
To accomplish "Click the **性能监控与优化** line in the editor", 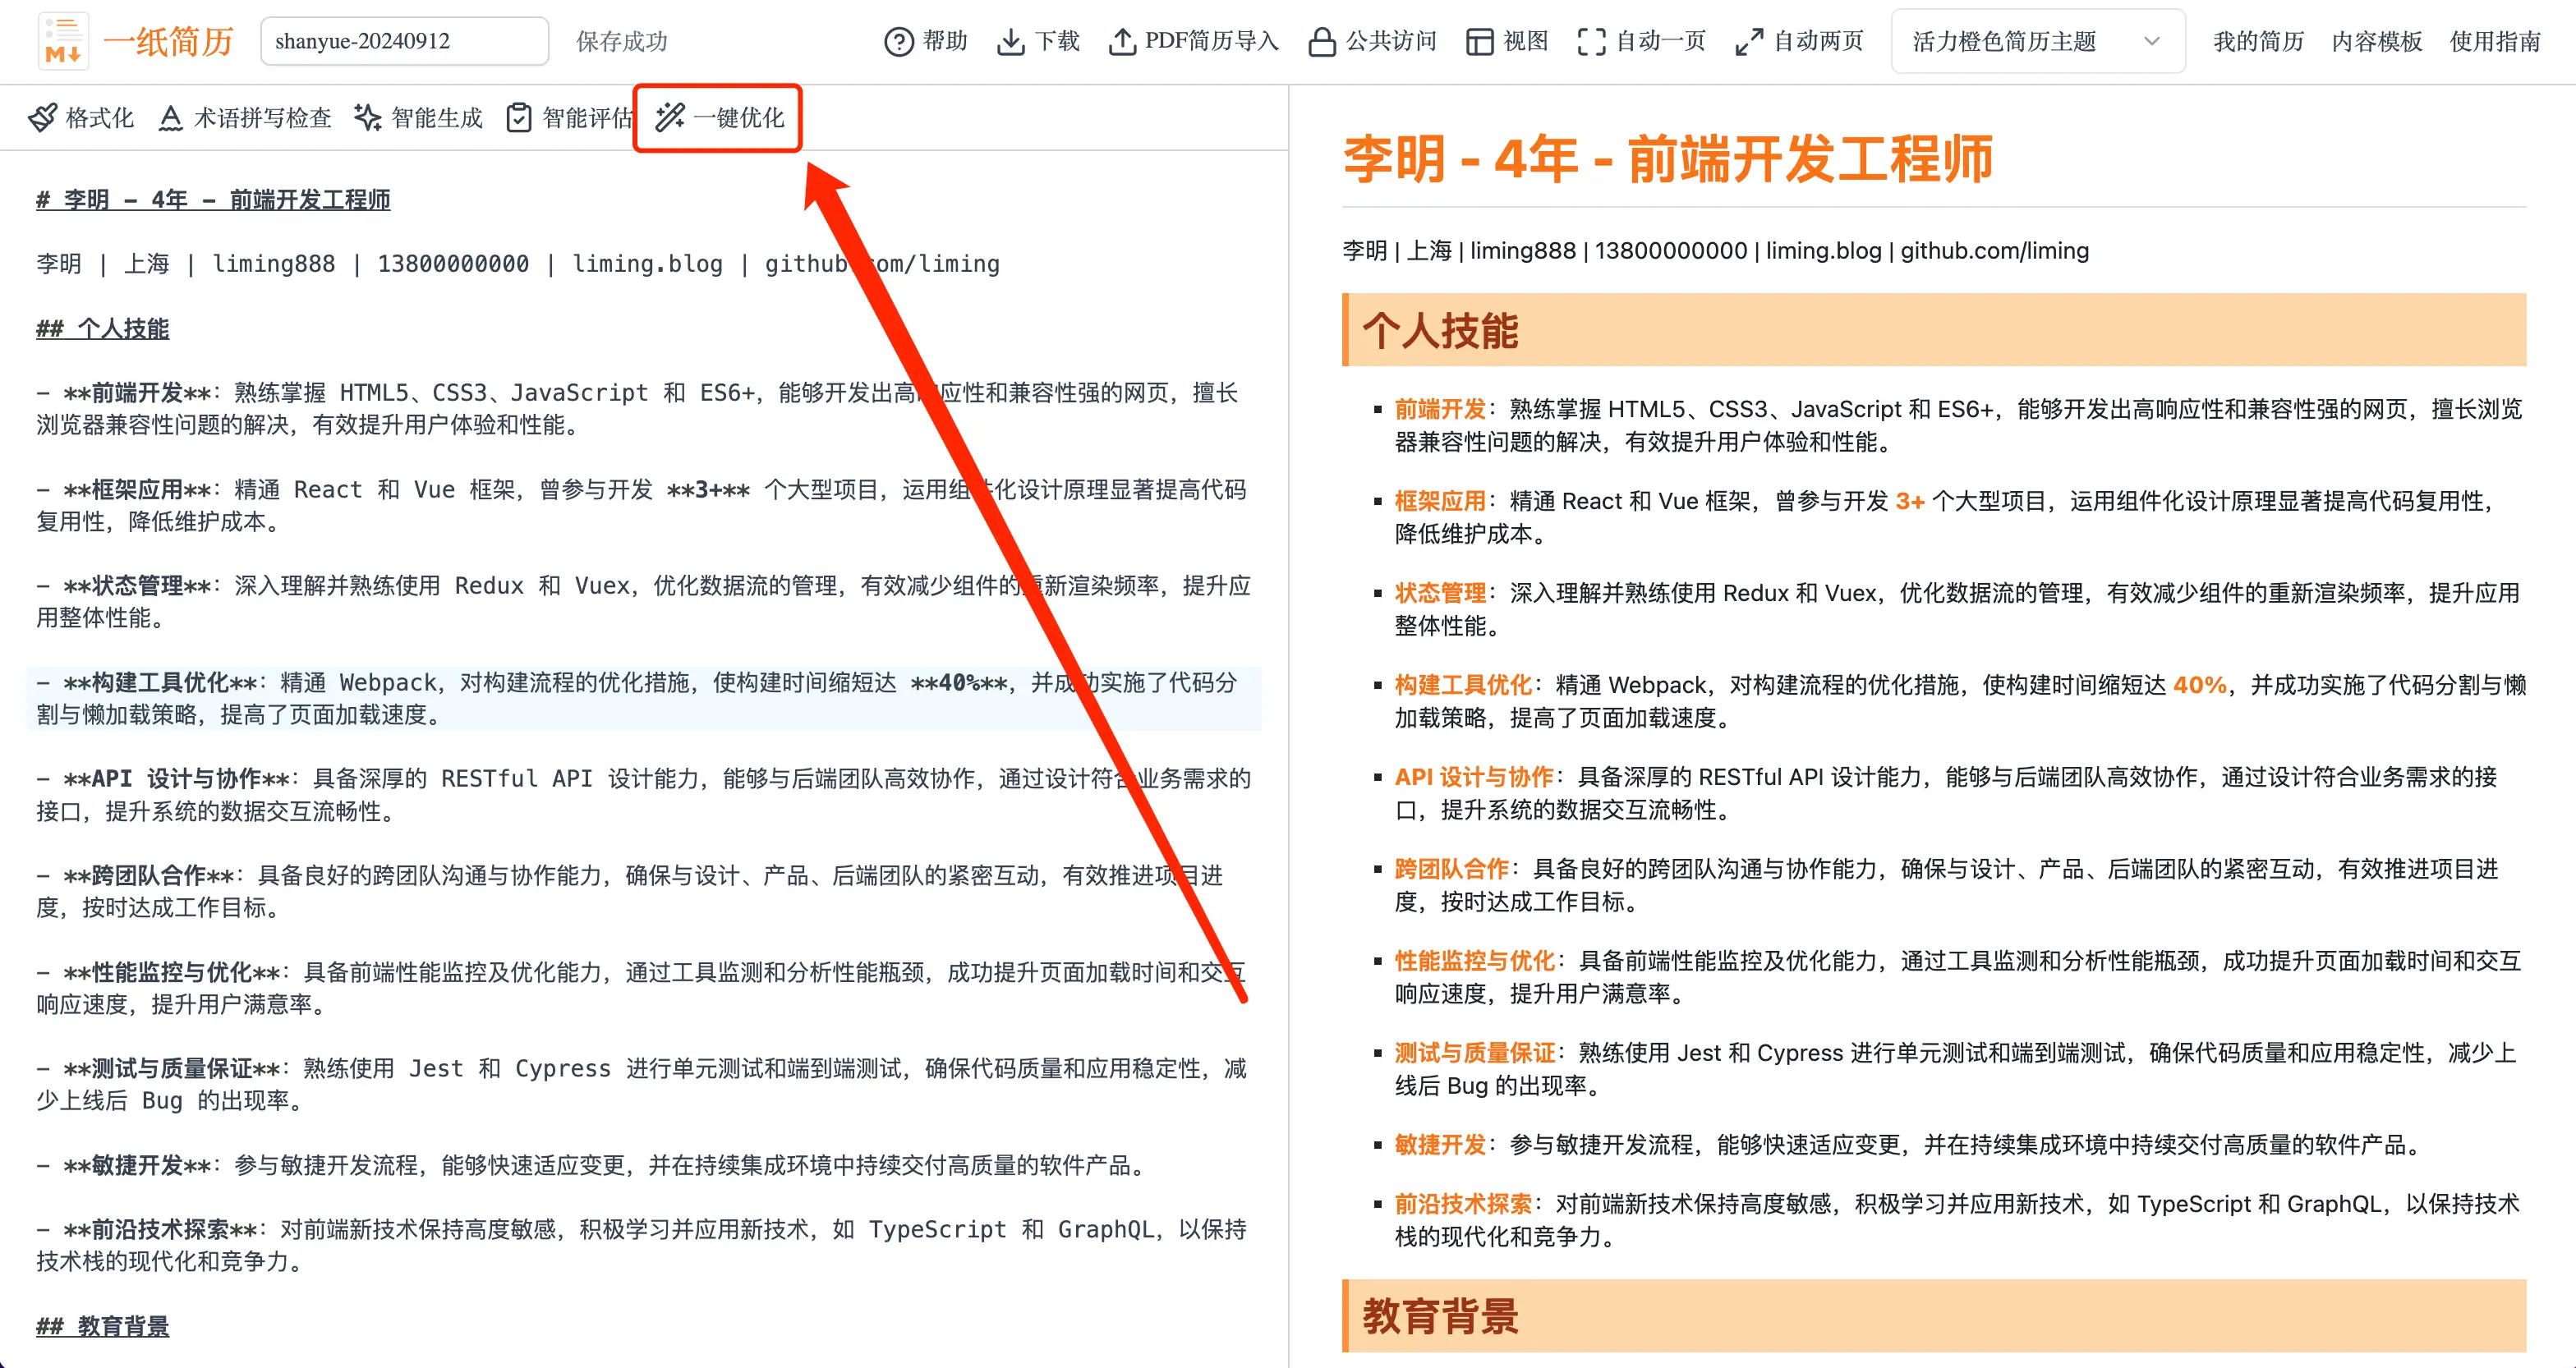I will 641,987.
